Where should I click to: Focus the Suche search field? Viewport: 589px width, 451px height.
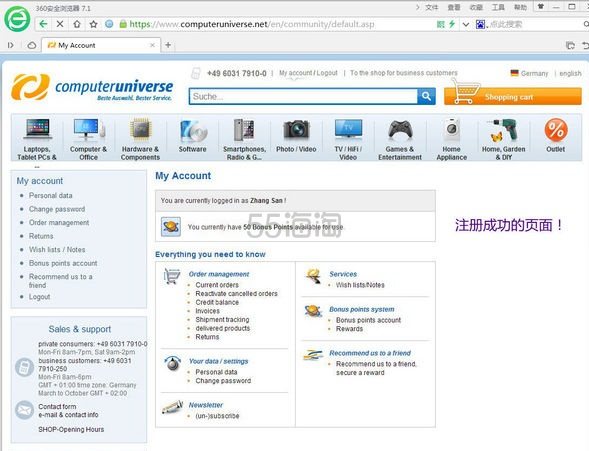[x=304, y=97]
